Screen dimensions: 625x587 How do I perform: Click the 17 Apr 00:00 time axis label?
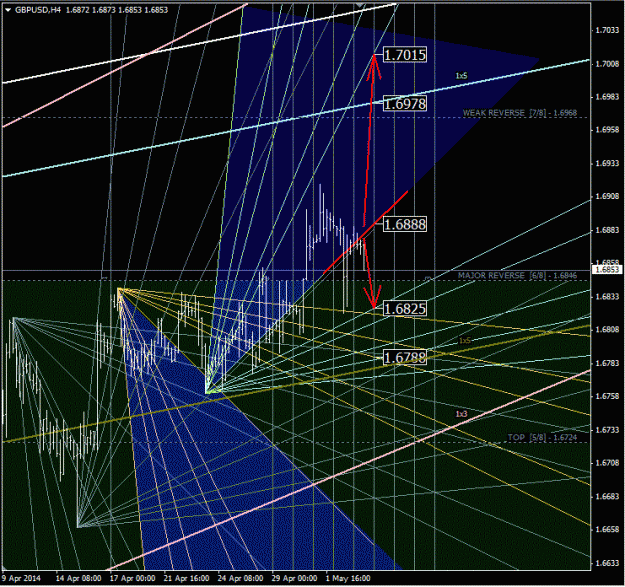coord(133,578)
